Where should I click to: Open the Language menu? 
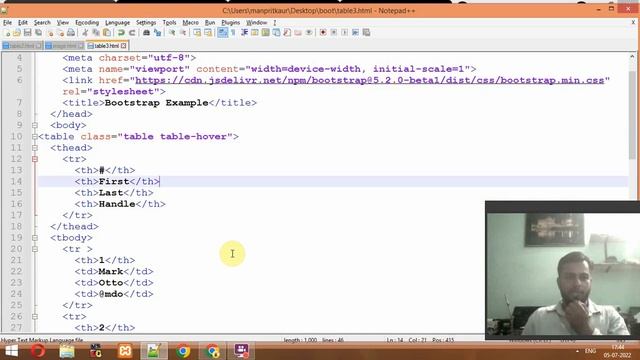(117, 22)
